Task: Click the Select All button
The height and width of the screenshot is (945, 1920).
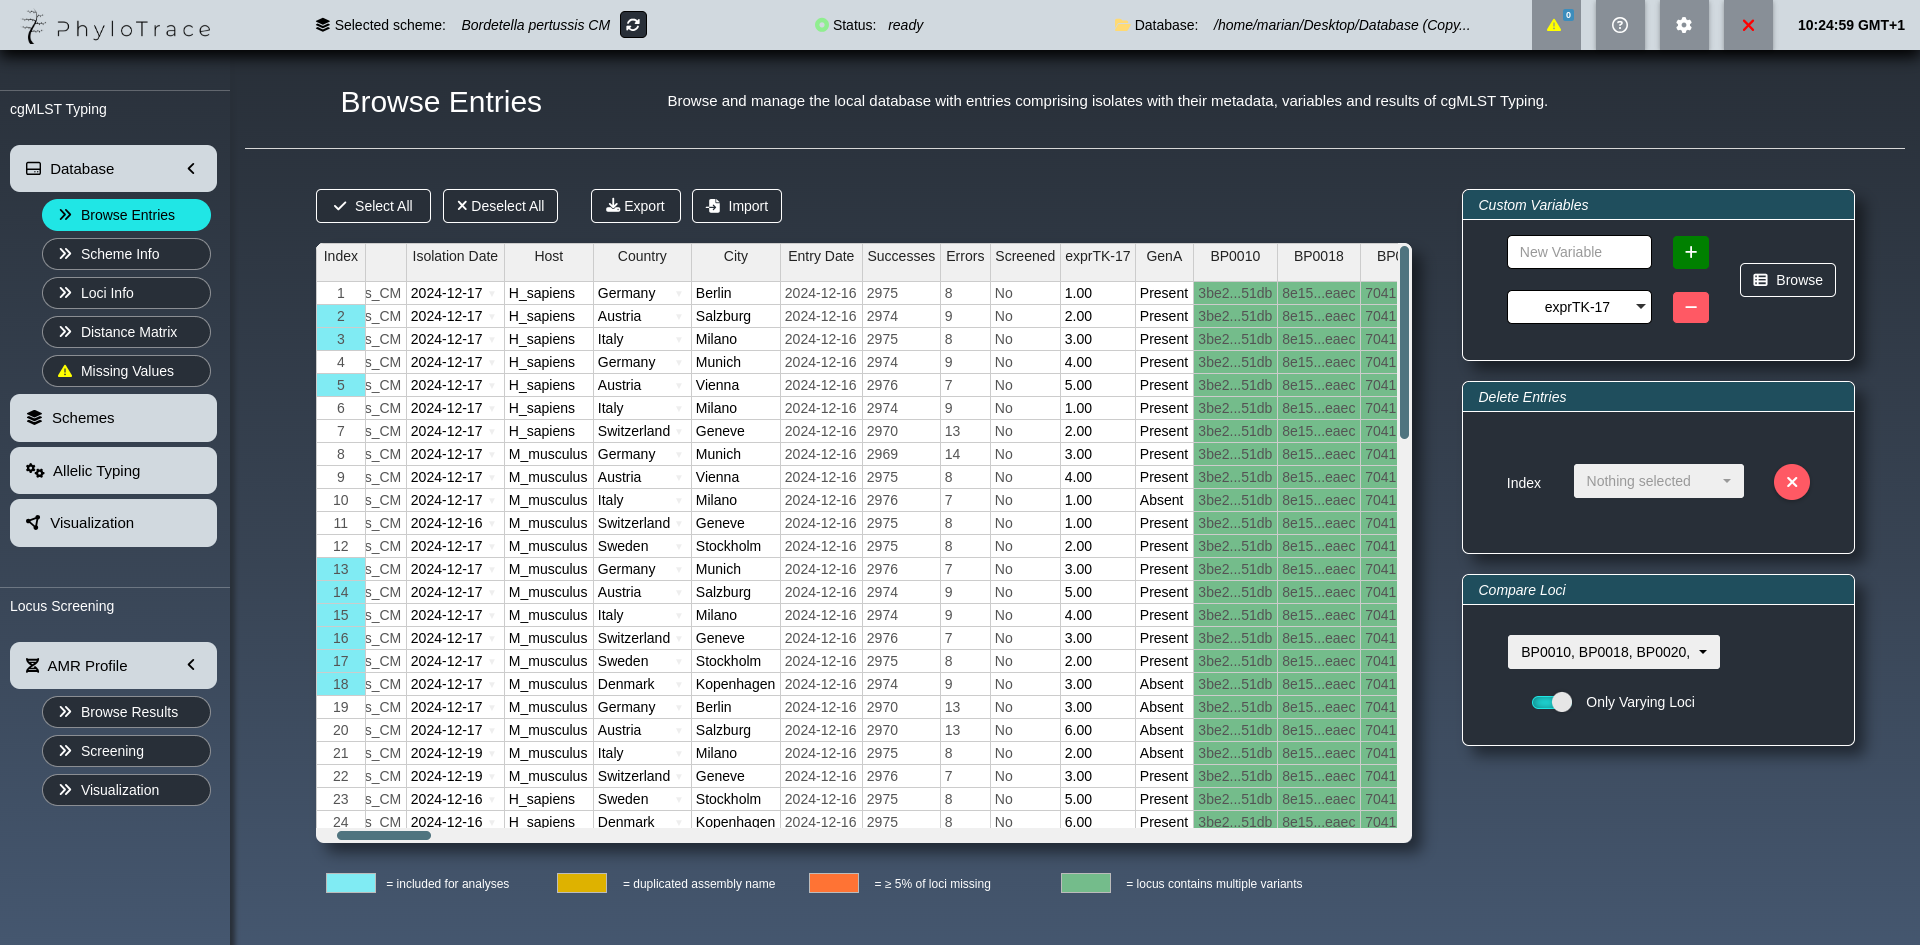Action: [x=373, y=206]
